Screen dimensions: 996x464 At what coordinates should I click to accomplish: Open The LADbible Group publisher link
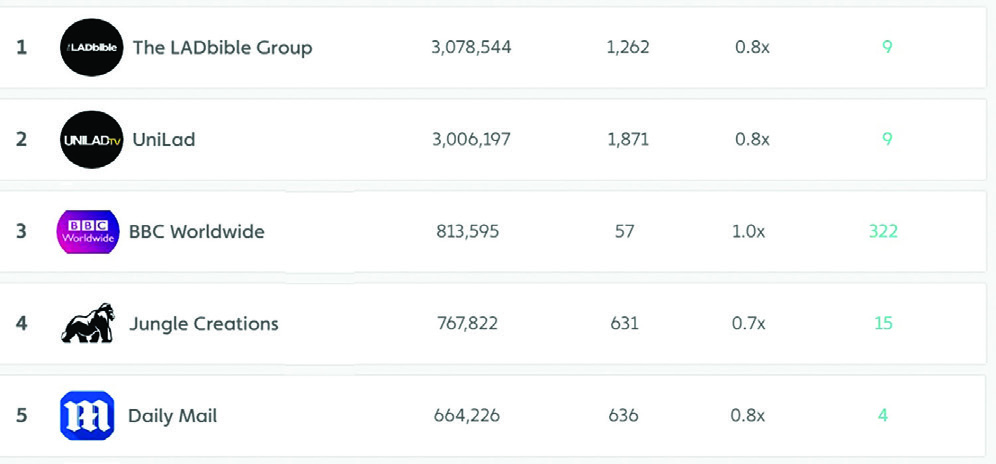222,48
